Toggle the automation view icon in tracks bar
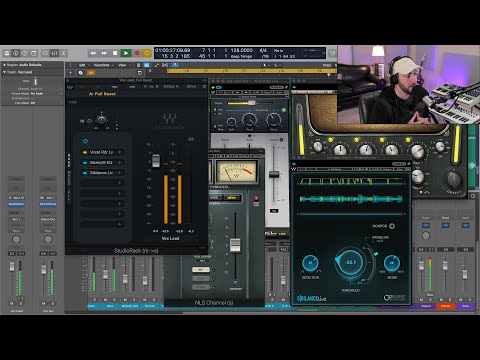This screenshot has width=480, height=360. point(156,65)
